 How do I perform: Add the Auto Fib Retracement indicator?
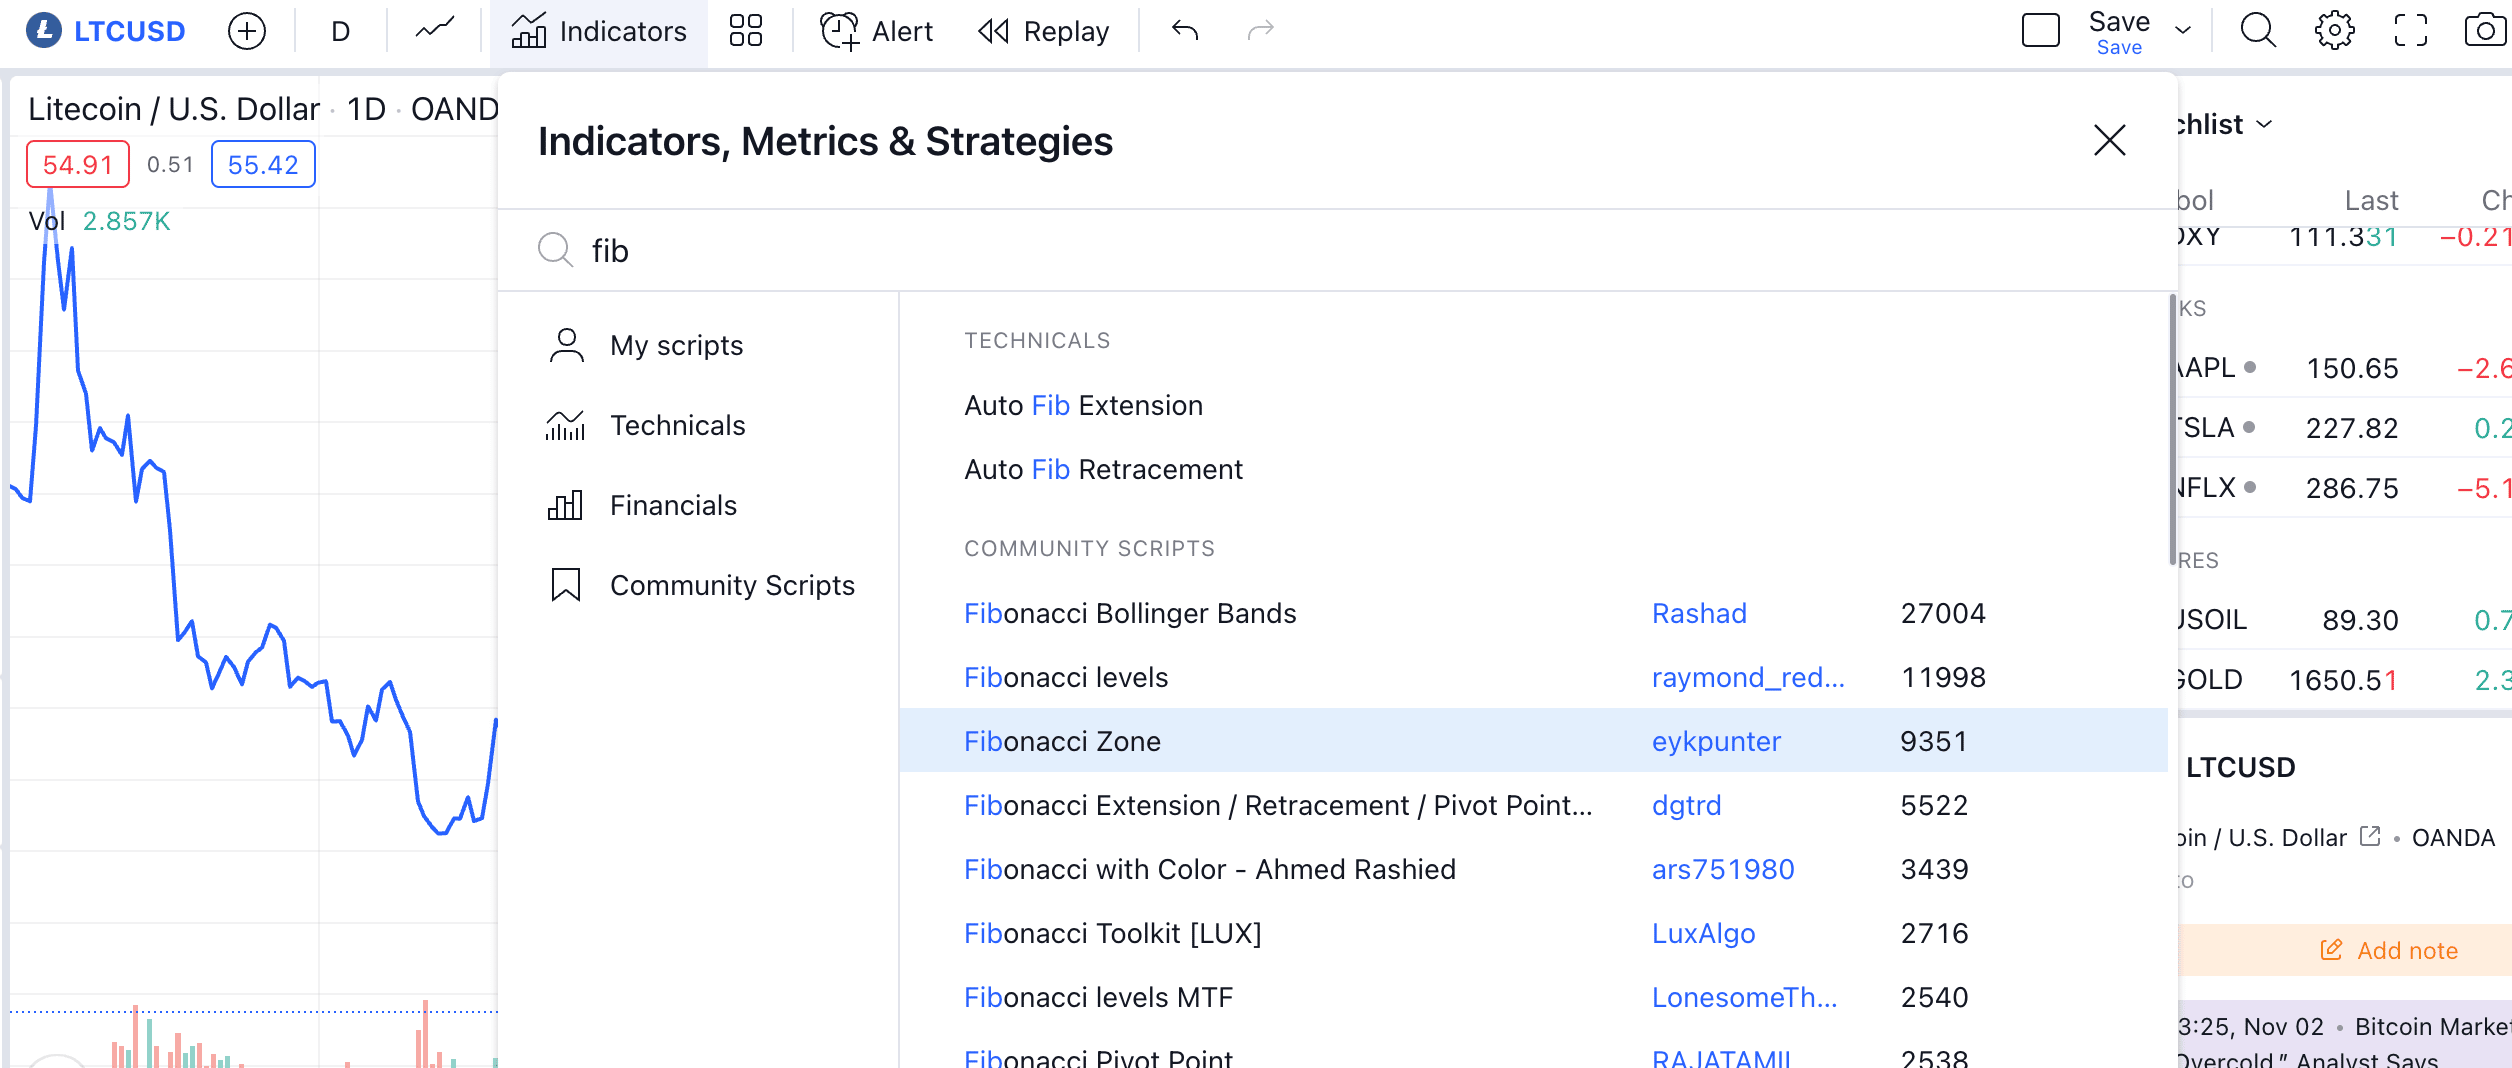[1533, 469]
